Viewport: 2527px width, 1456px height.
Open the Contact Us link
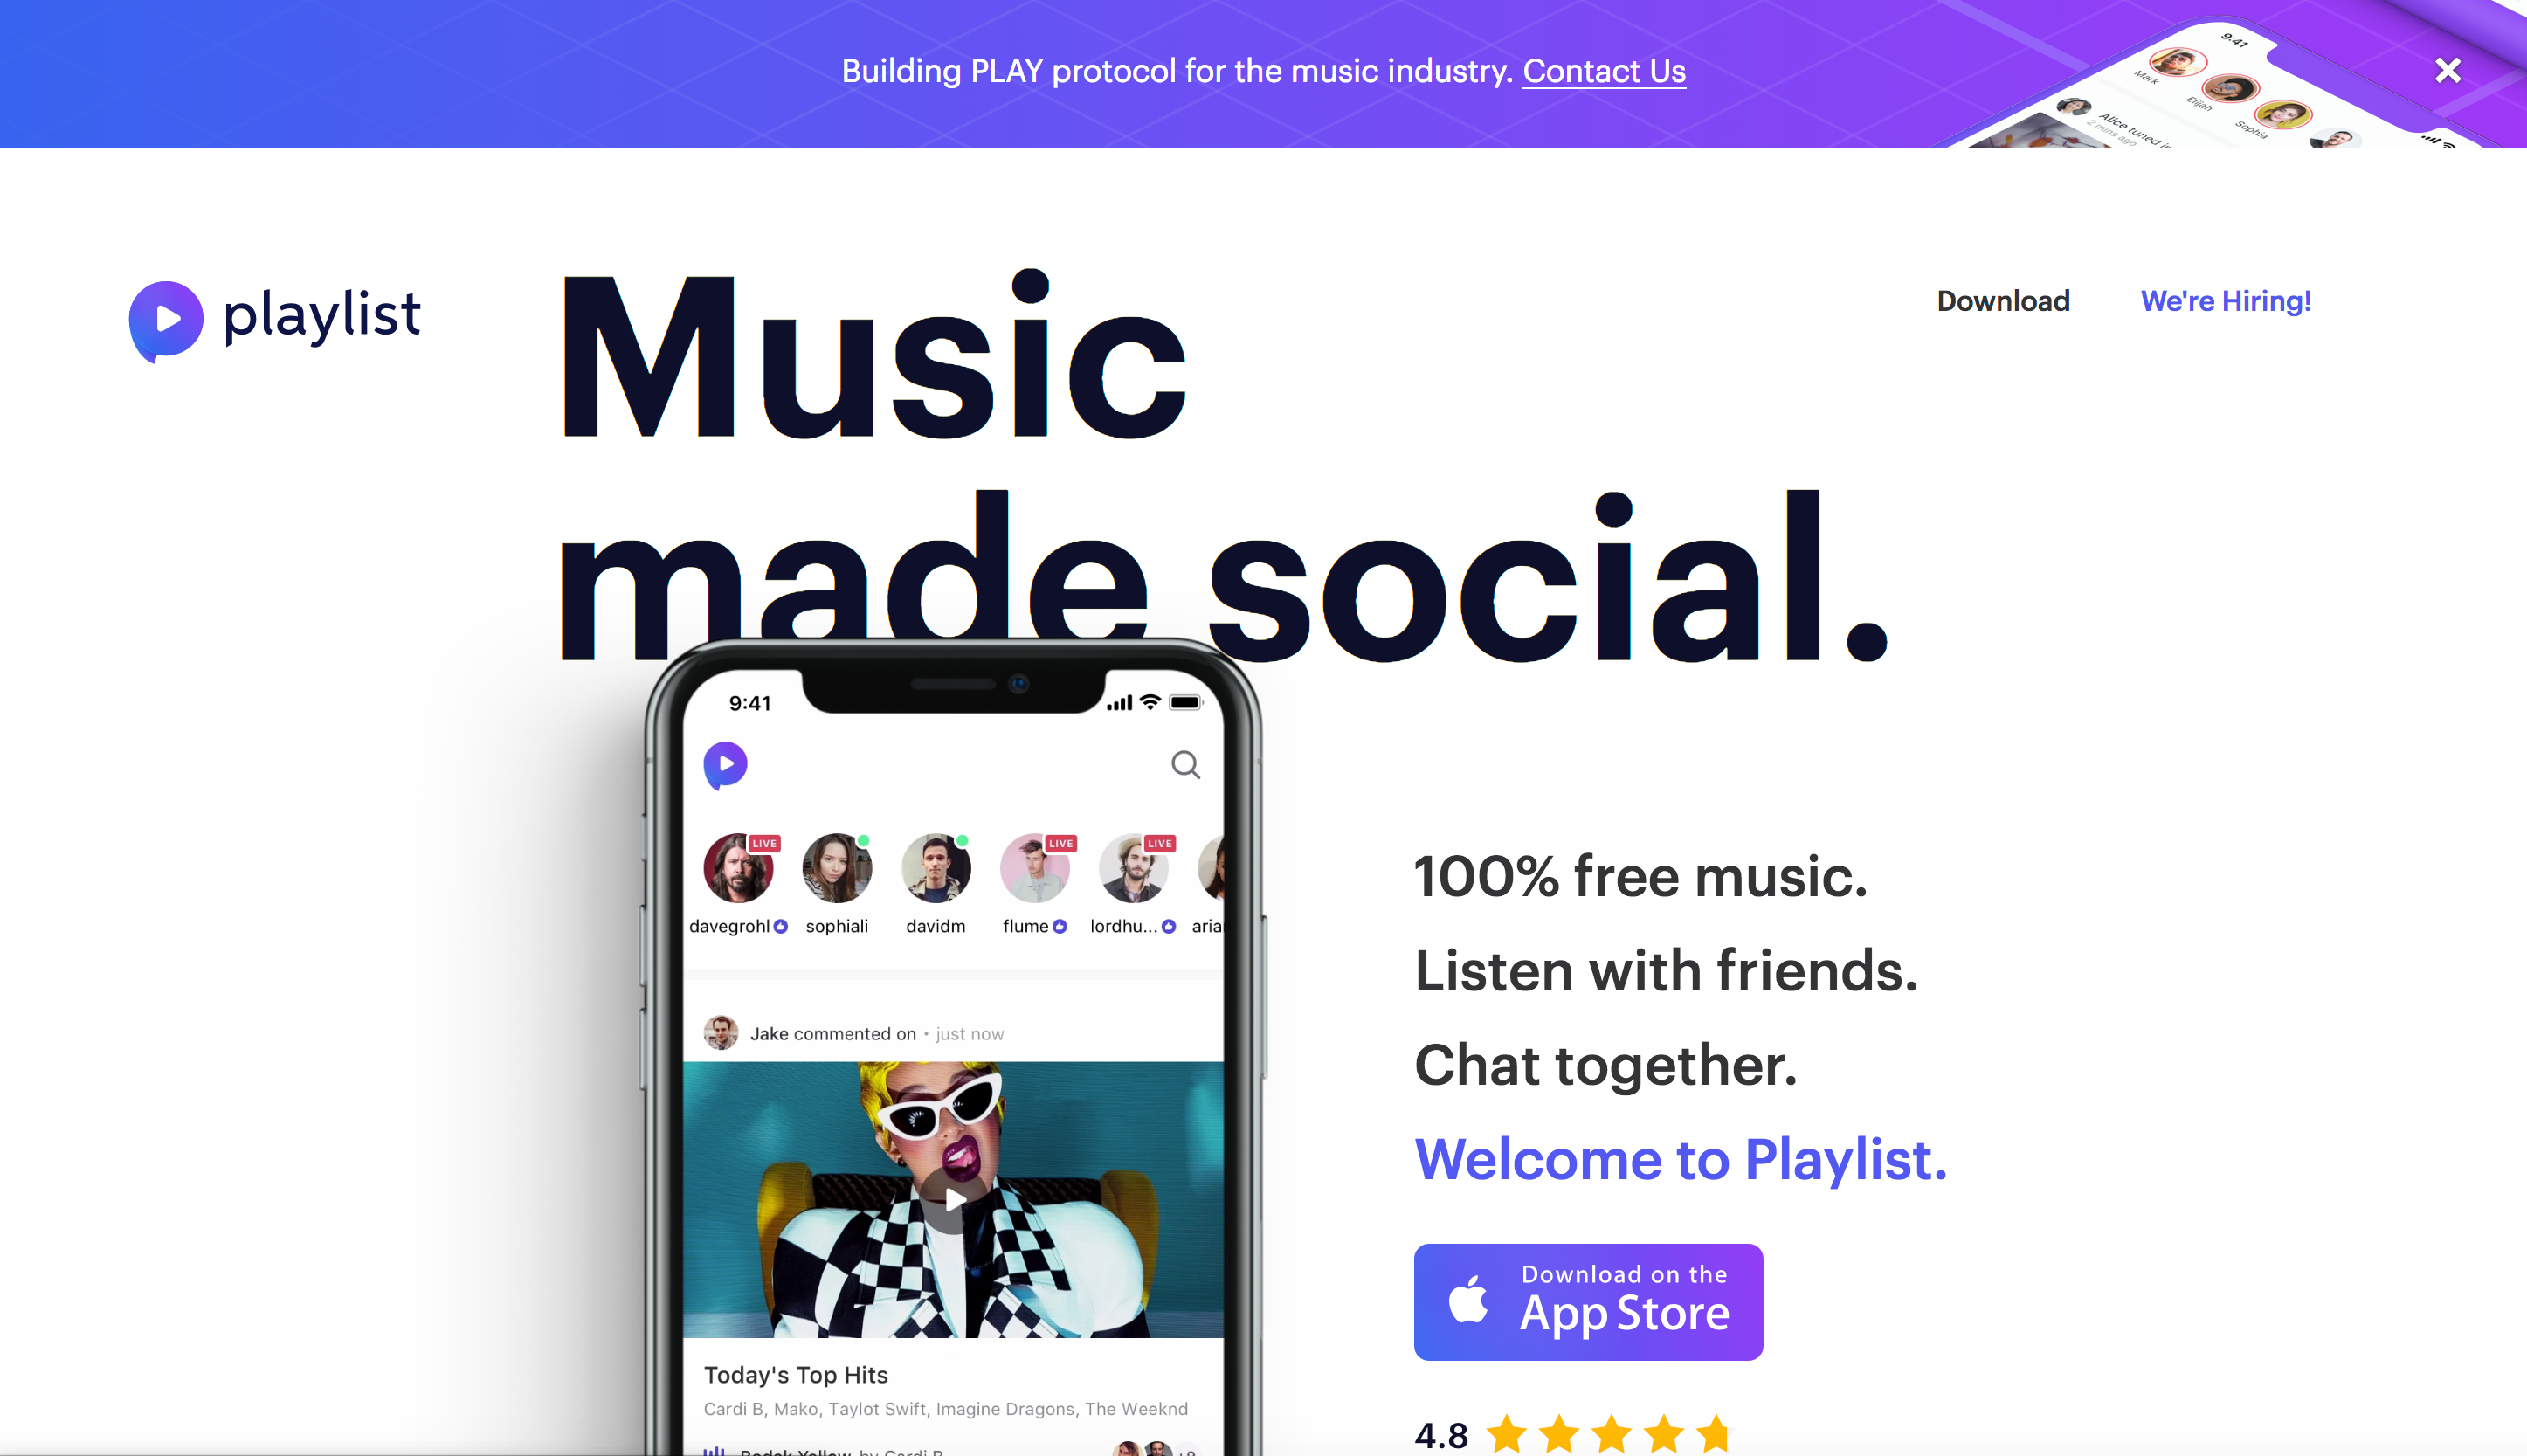[x=1603, y=71]
